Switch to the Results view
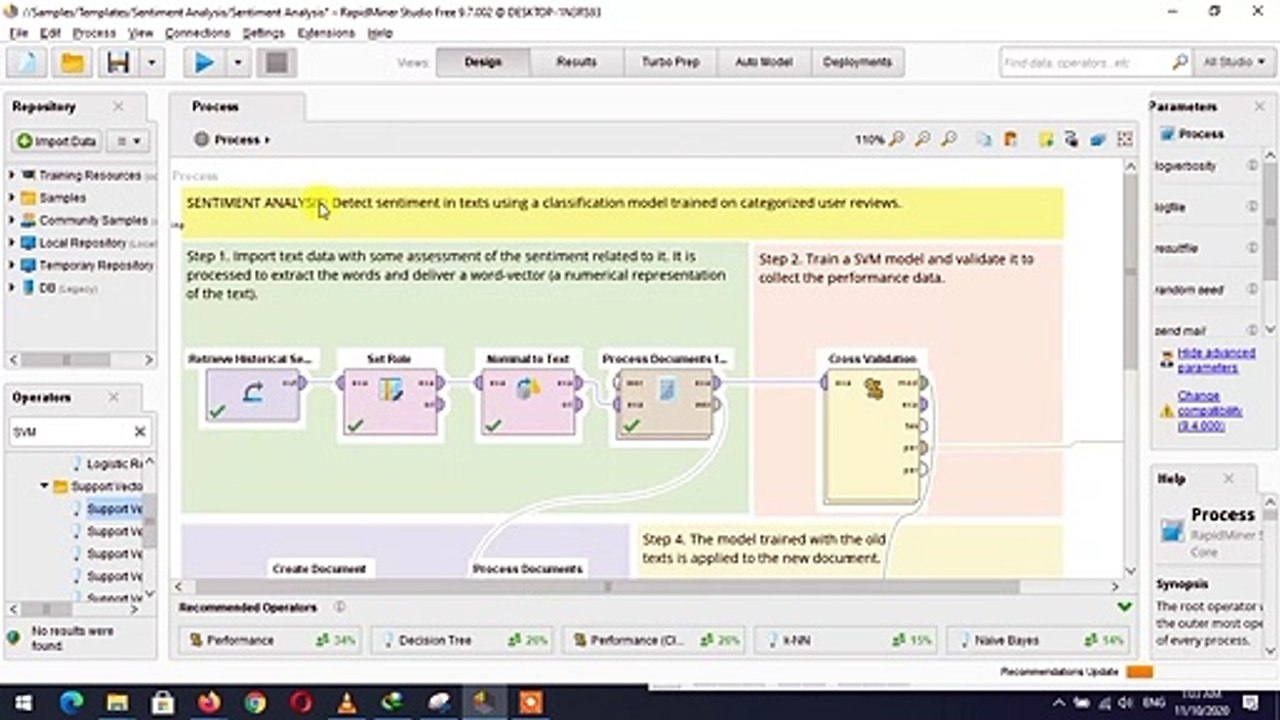This screenshot has width=1280, height=720. 576,62
